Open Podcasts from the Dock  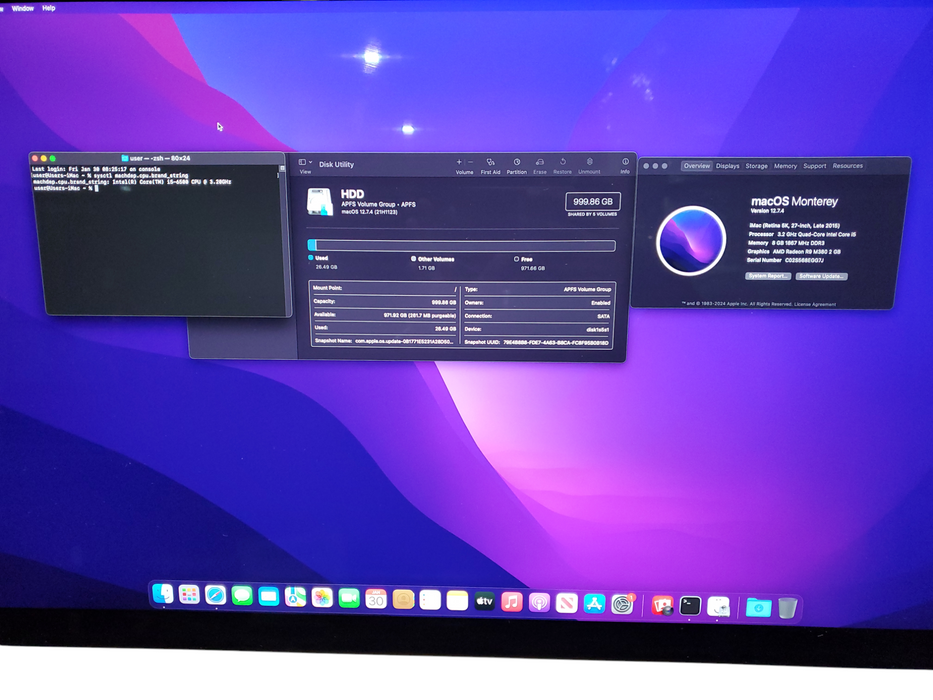click(x=539, y=602)
